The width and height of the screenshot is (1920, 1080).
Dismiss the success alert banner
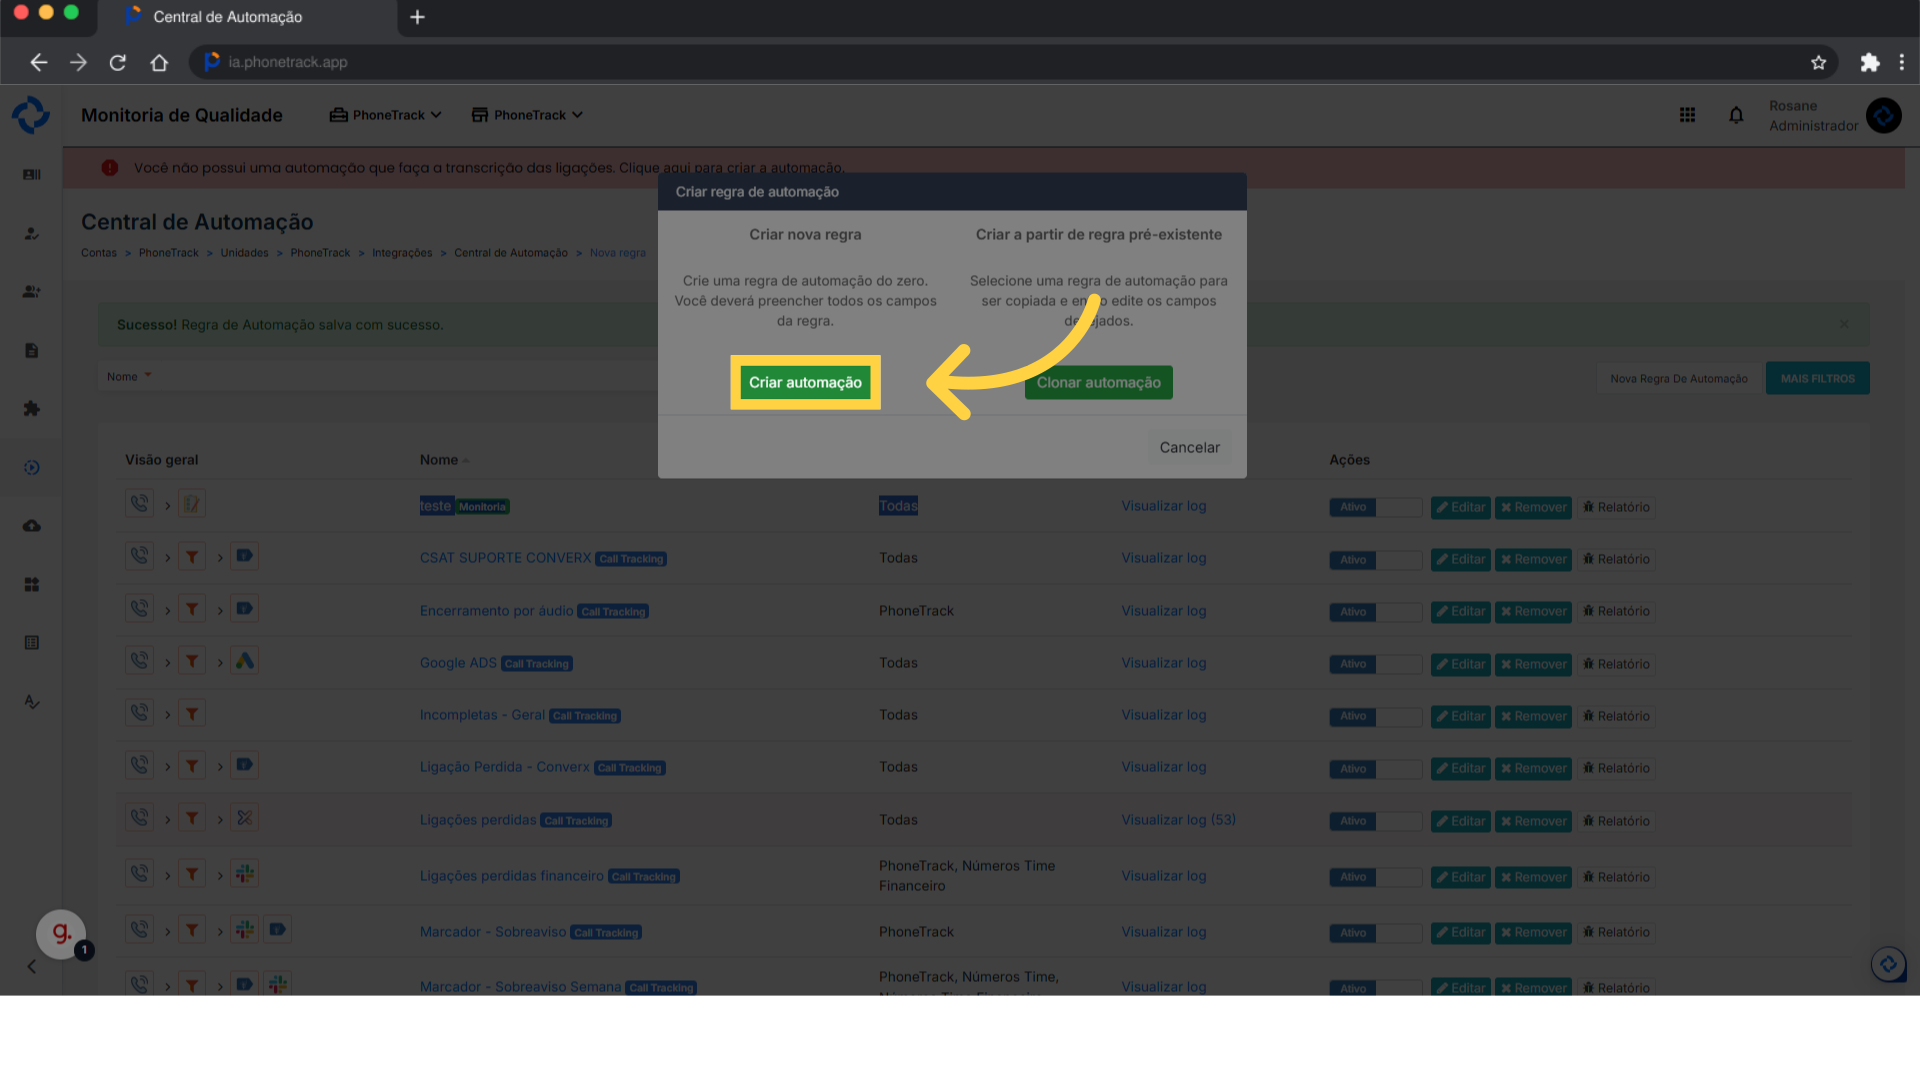1844,324
